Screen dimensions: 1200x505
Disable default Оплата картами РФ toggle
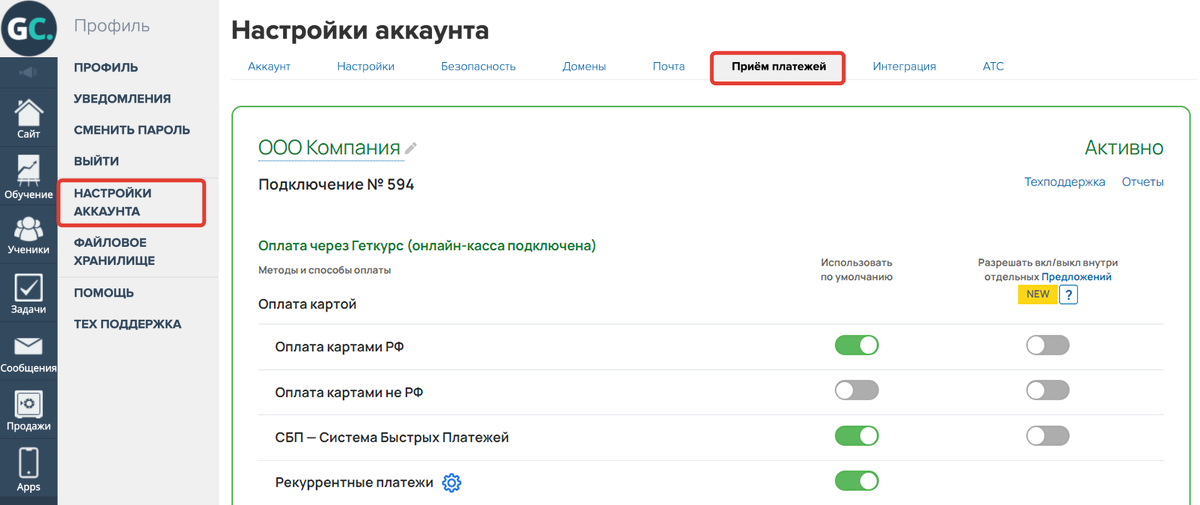click(x=856, y=346)
